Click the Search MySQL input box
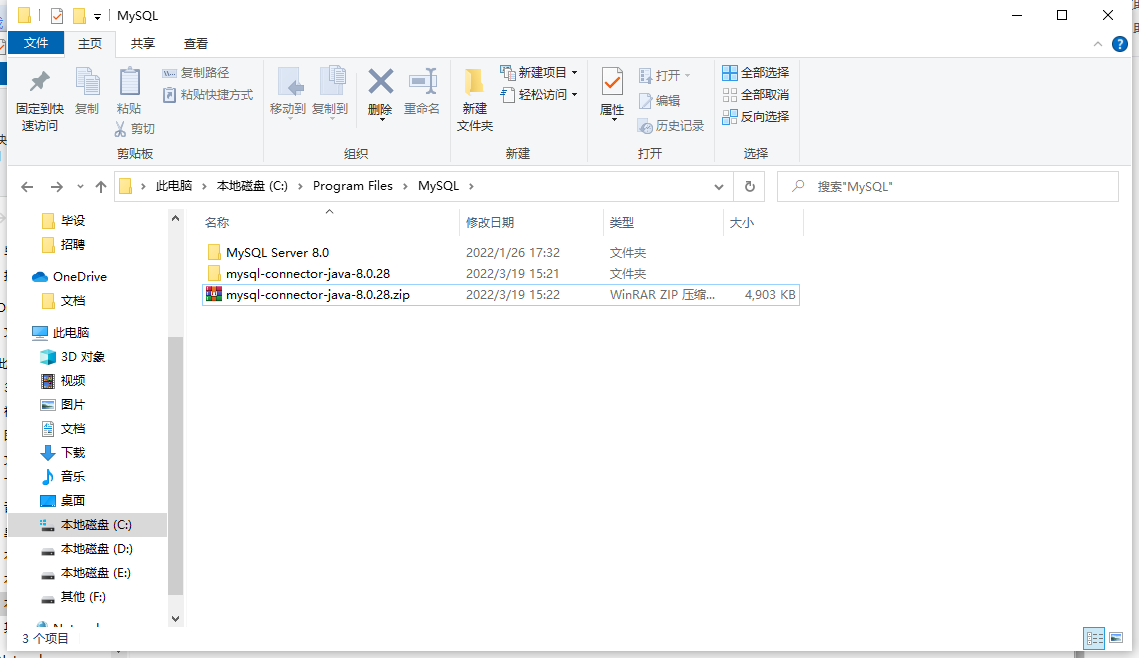This screenshot has height=658, width=1139. (948, 187)
